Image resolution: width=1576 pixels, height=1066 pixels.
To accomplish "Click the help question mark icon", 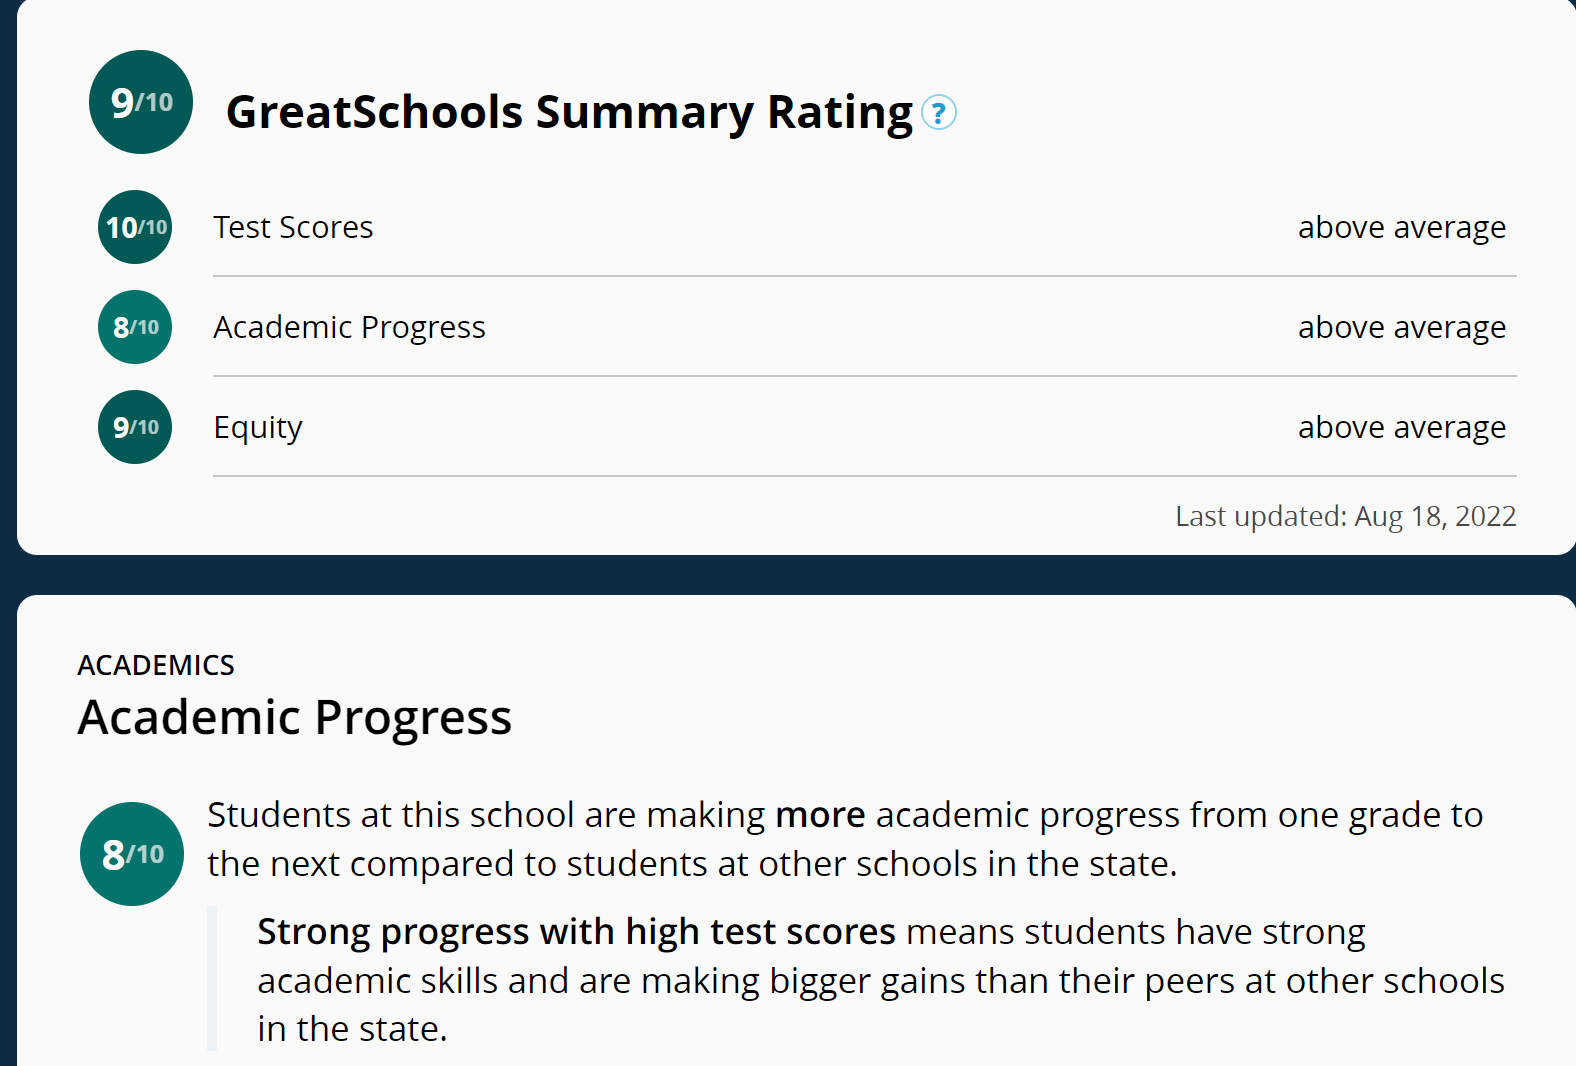I will tap(938, 113).
